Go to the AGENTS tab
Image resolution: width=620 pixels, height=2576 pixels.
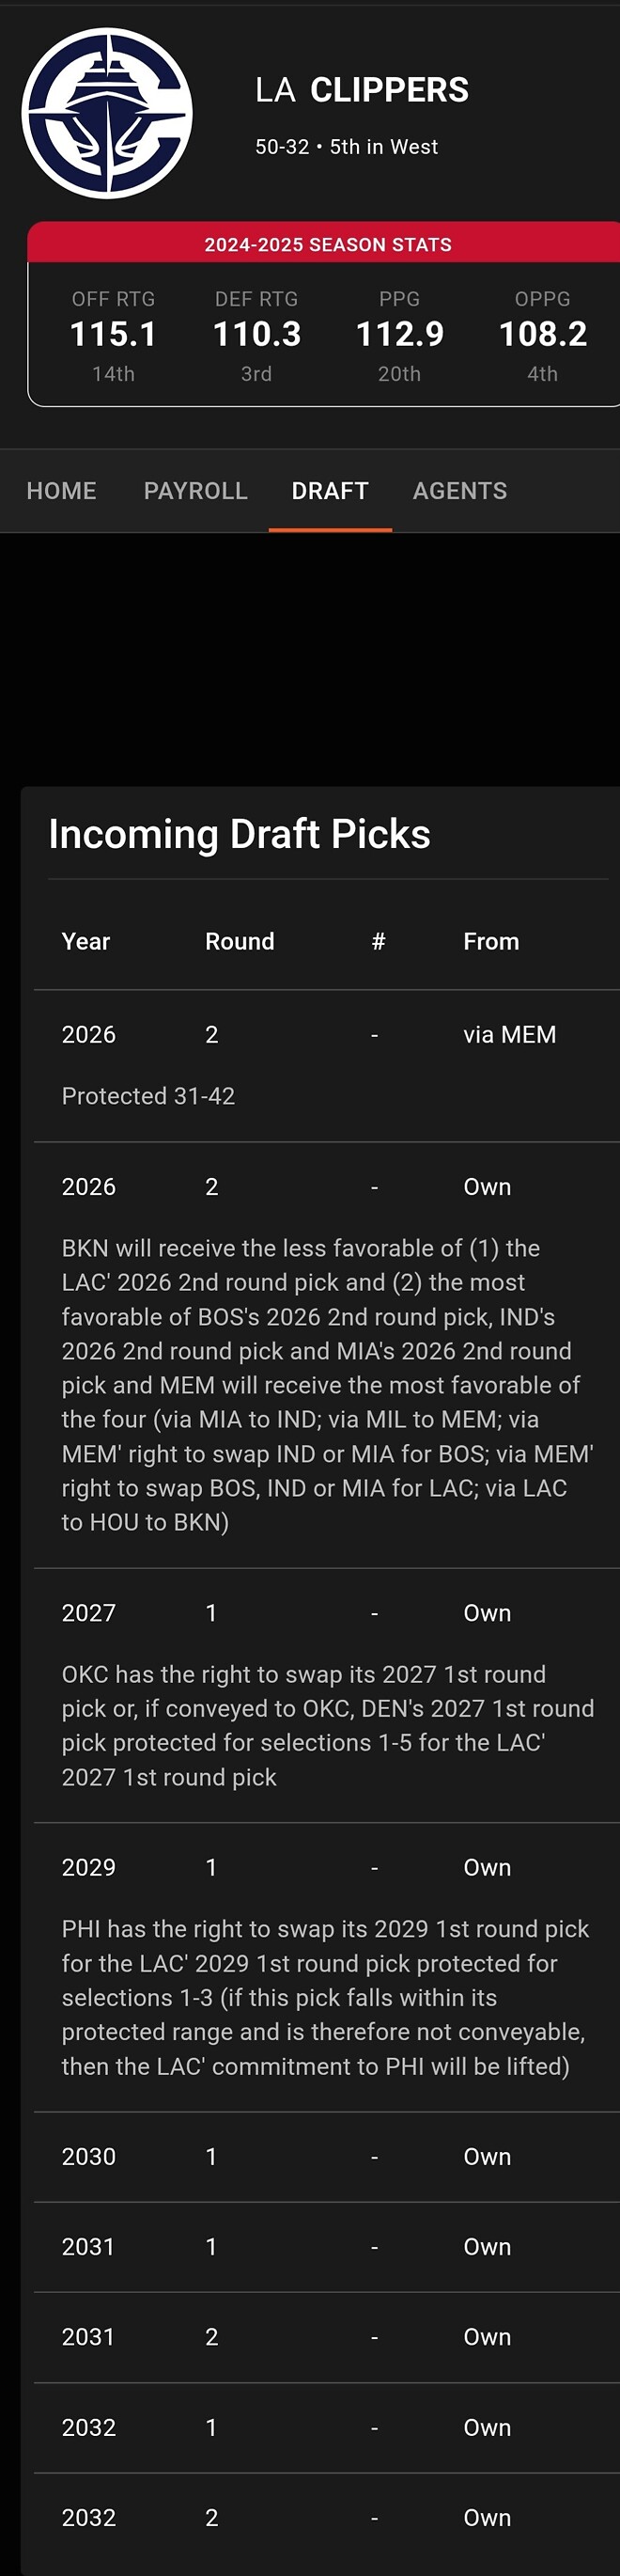pos(460,491)
